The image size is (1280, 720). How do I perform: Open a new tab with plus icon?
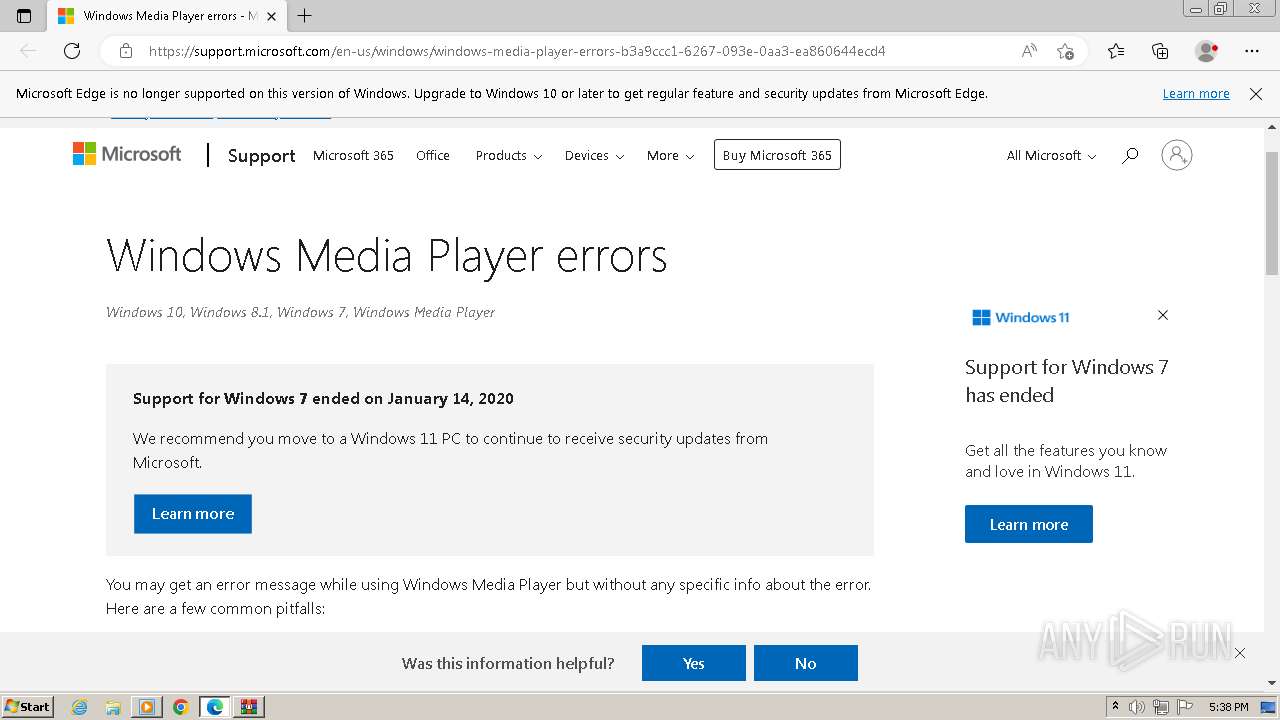click(305, 16)
